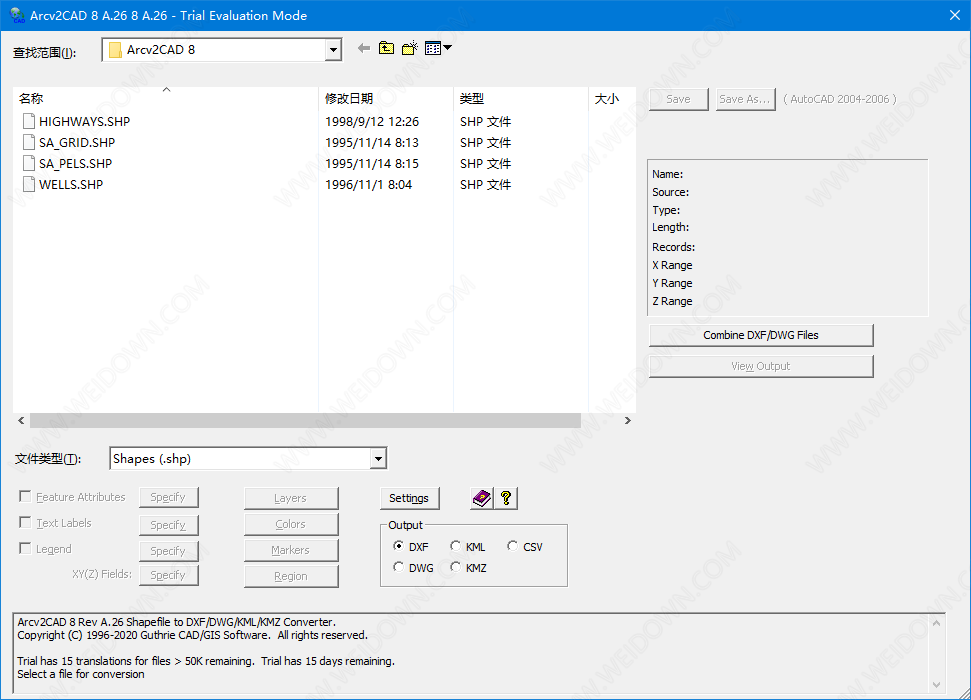This screenshot has height=700, width=971.
Task: Create a new folder icon
Action: coord(409,48)
